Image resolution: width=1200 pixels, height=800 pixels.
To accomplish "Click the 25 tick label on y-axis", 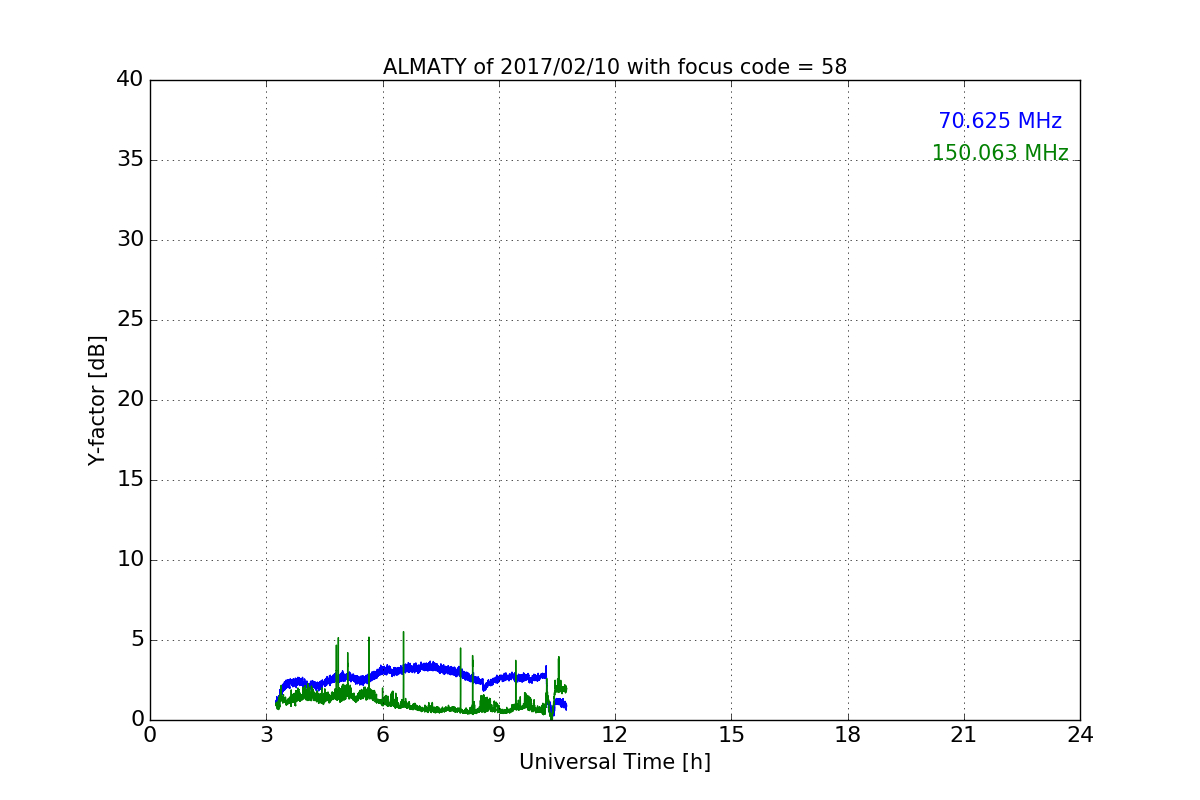I will pyautogui.click(x=130, y=320).
